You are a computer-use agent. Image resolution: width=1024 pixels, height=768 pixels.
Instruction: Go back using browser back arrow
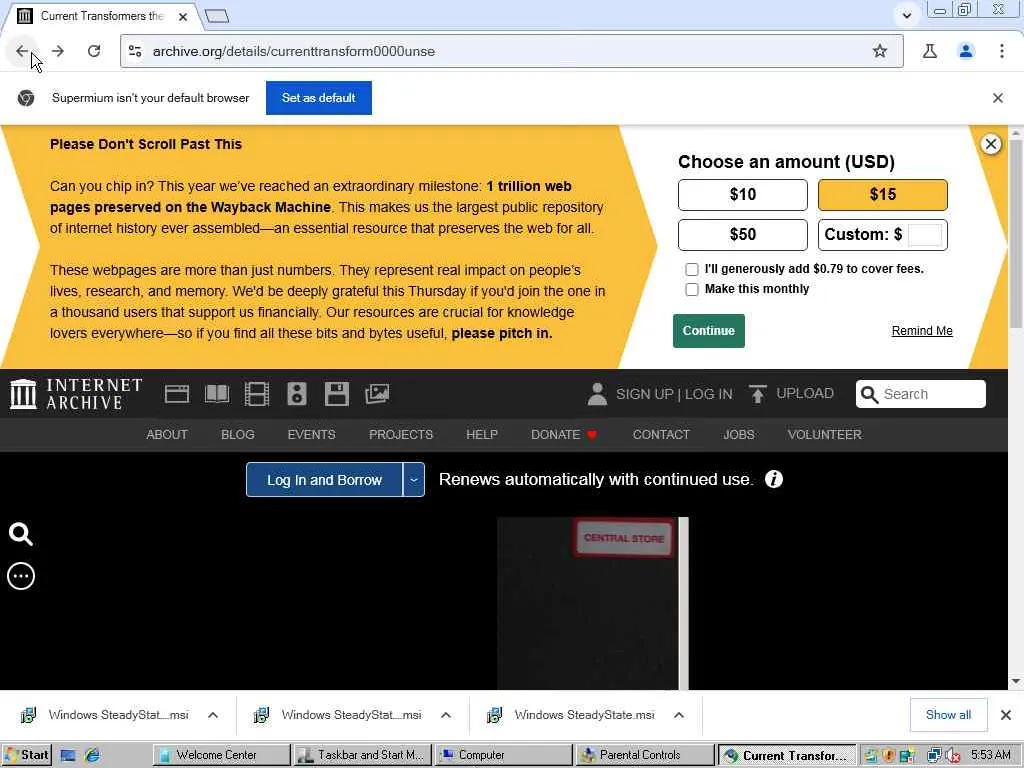22,51
